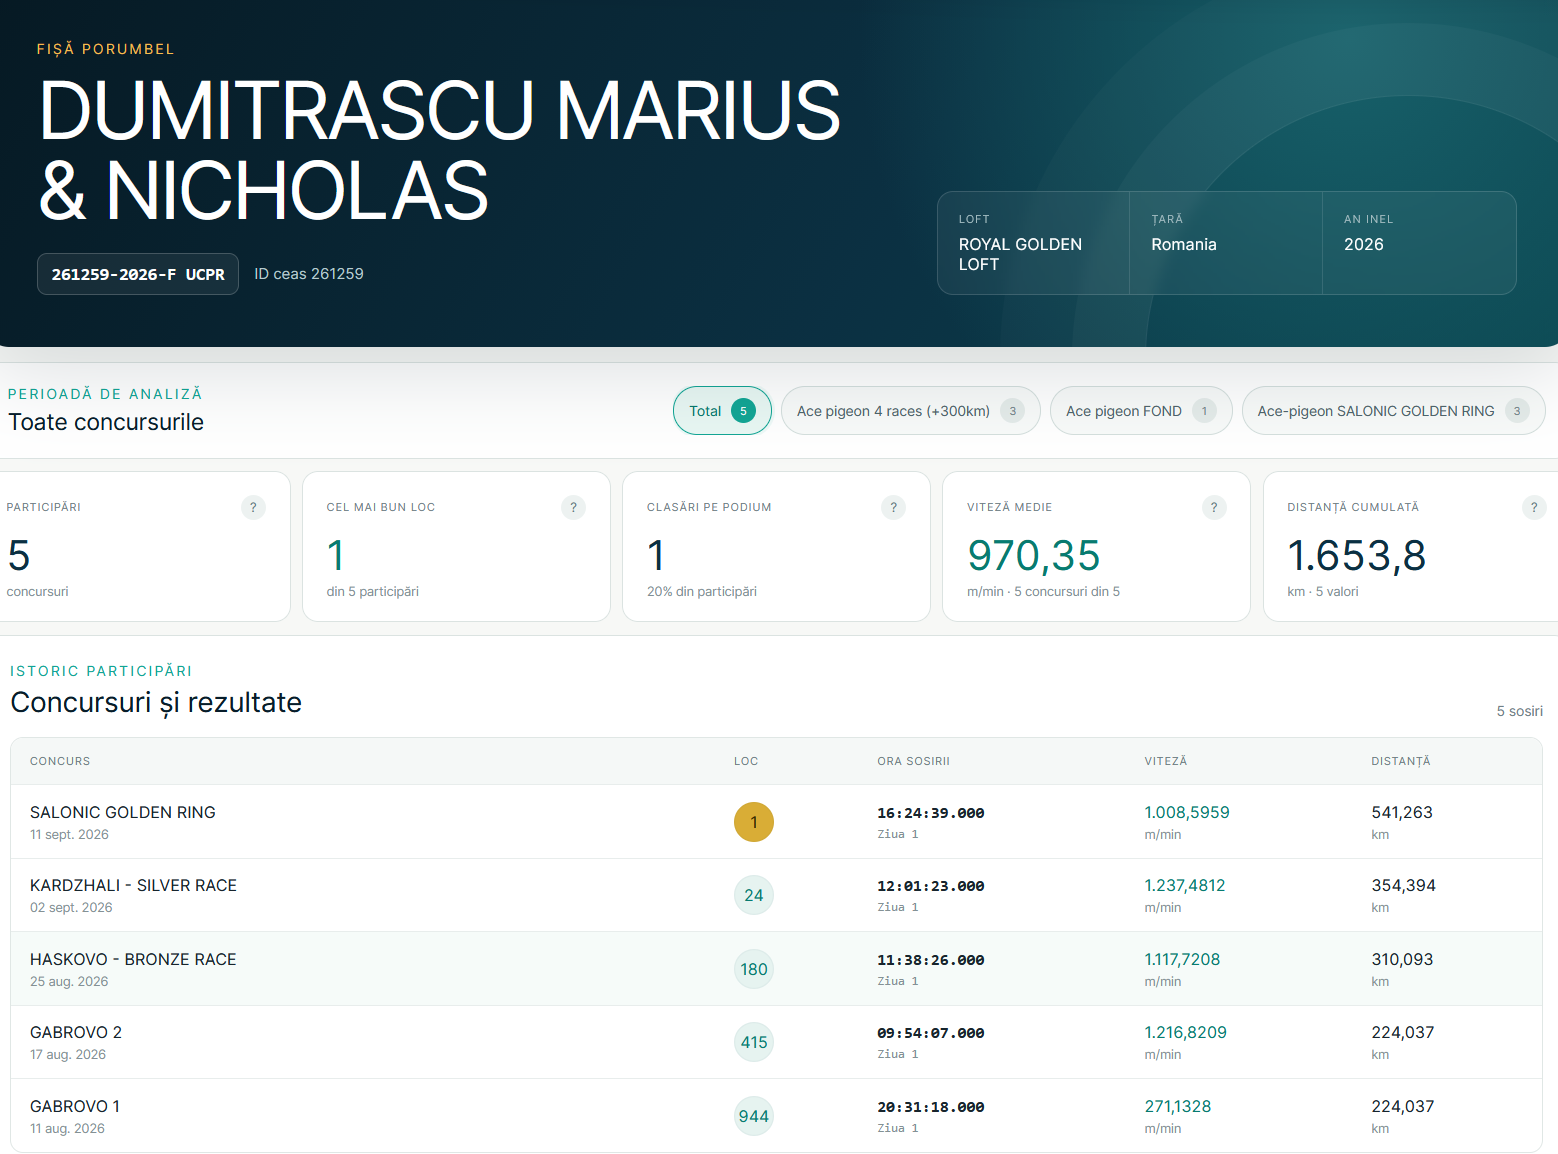Click ring number badge 261259-2026-F UCPR
1558x1154 pixels.
[x=138, y=274]
